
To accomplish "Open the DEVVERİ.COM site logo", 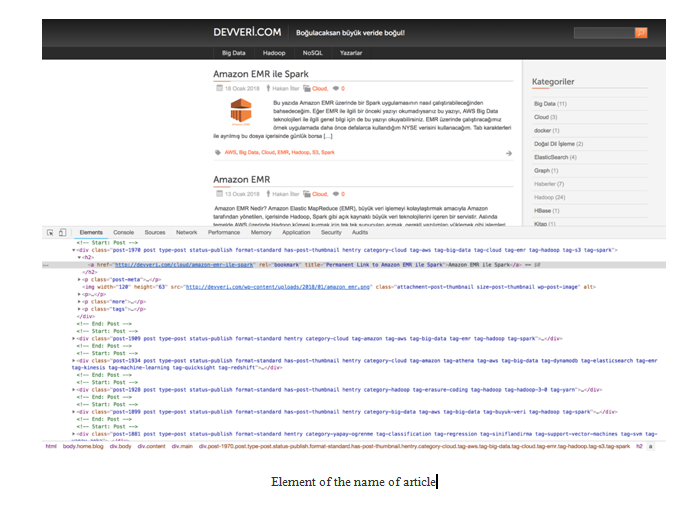I will point(247,33).
